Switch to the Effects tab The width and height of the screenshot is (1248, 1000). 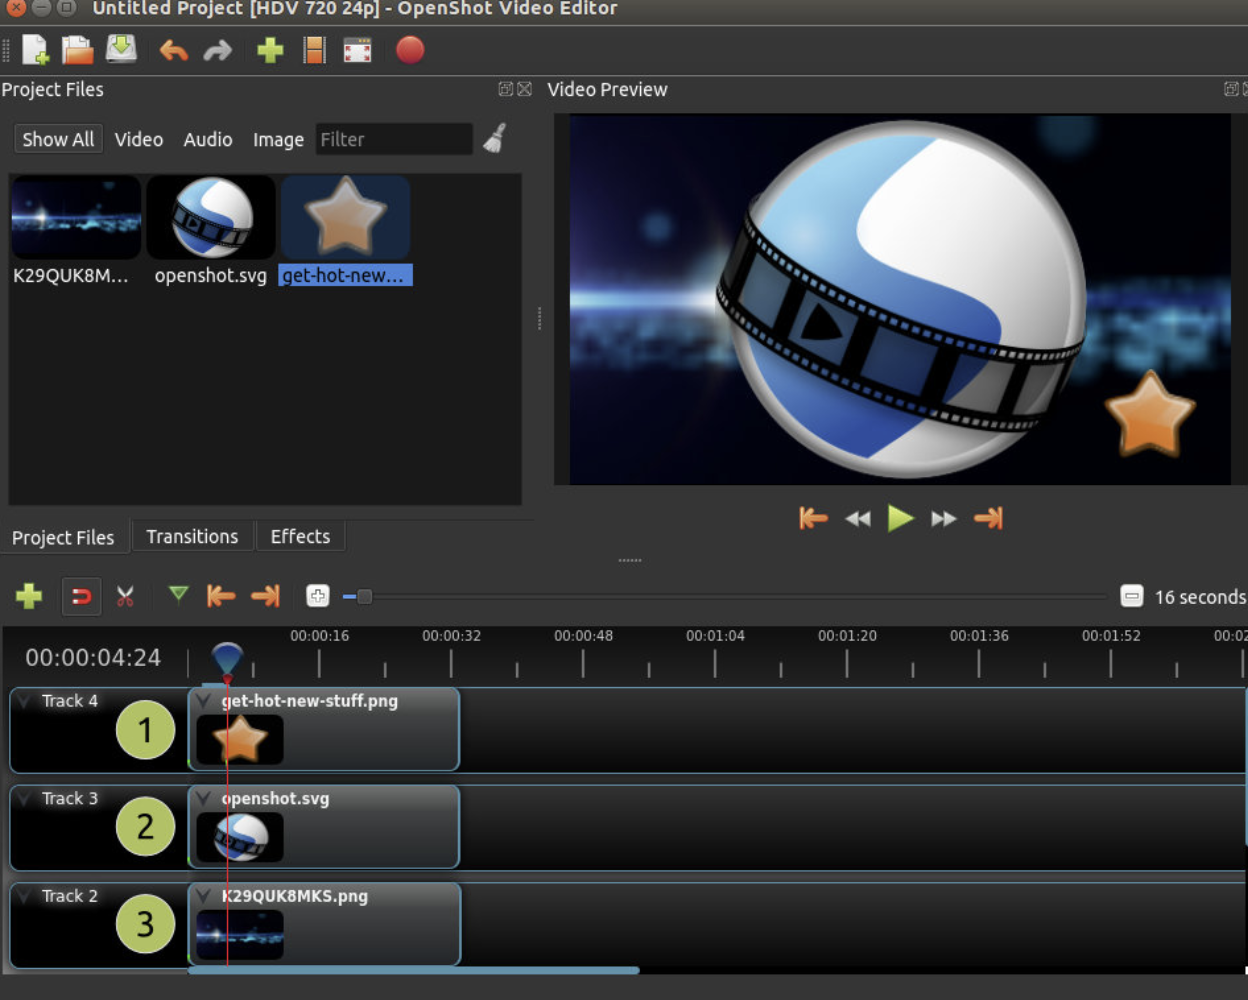click(x=300, y=537)
